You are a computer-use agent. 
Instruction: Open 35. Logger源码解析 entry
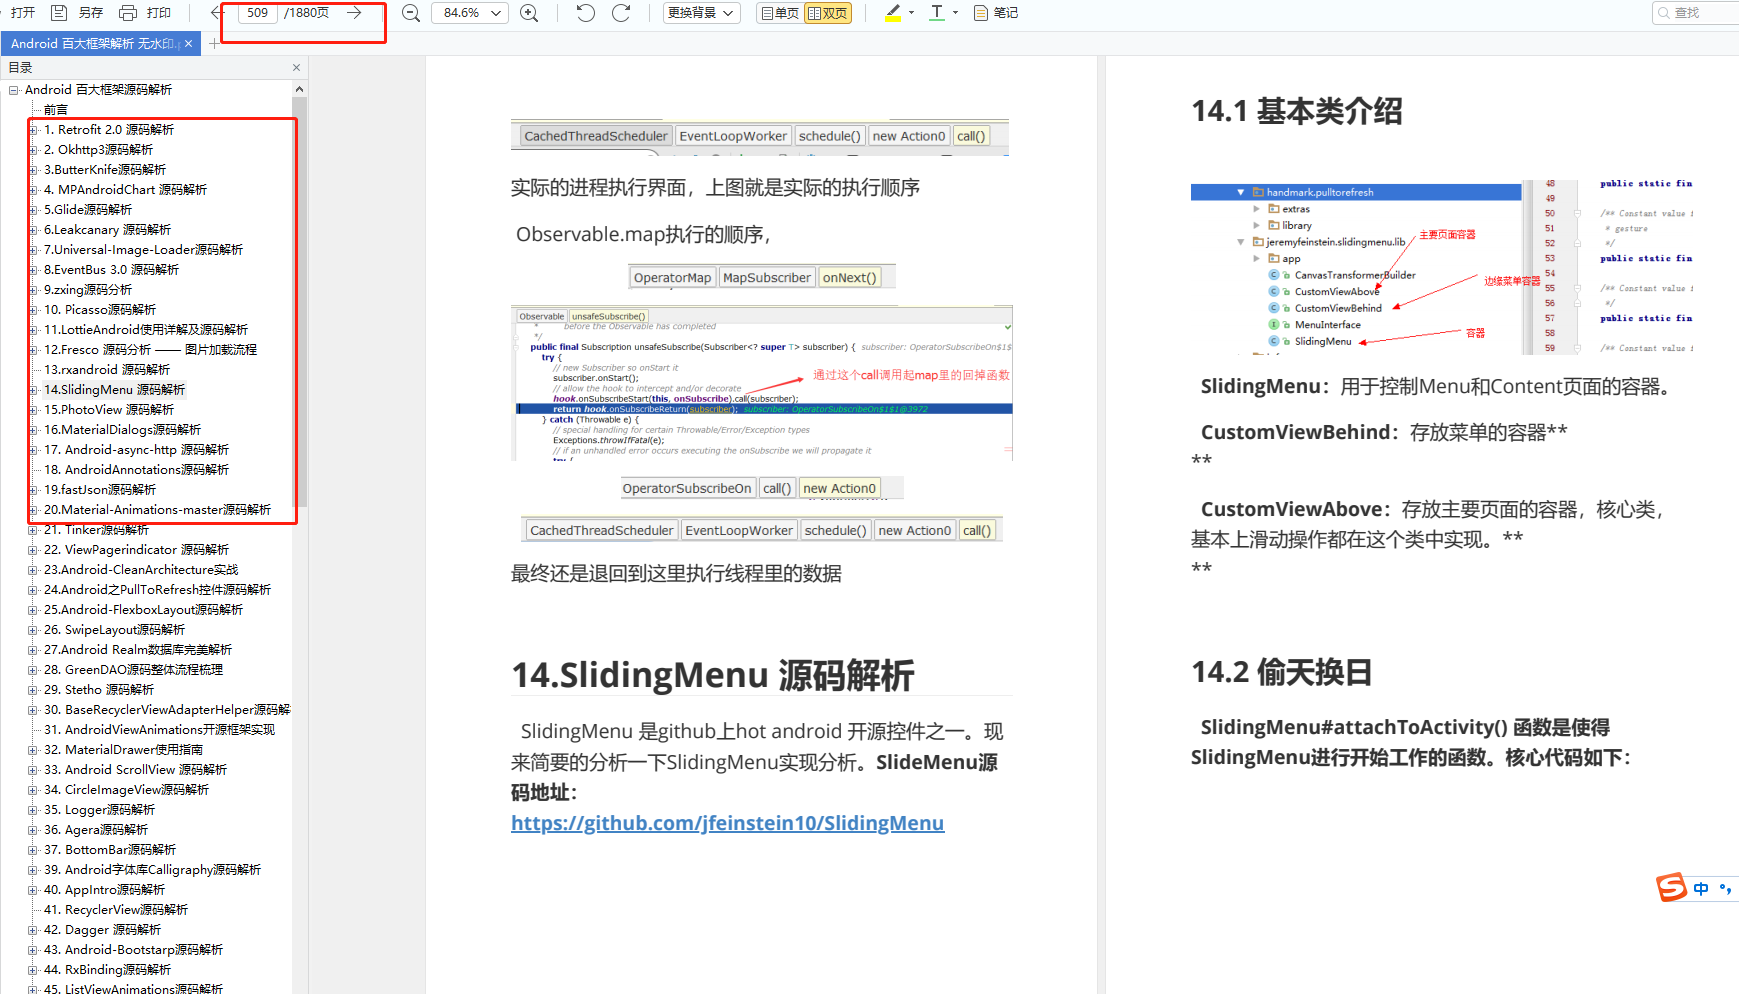pyautogui.click(x=99, y=810)
